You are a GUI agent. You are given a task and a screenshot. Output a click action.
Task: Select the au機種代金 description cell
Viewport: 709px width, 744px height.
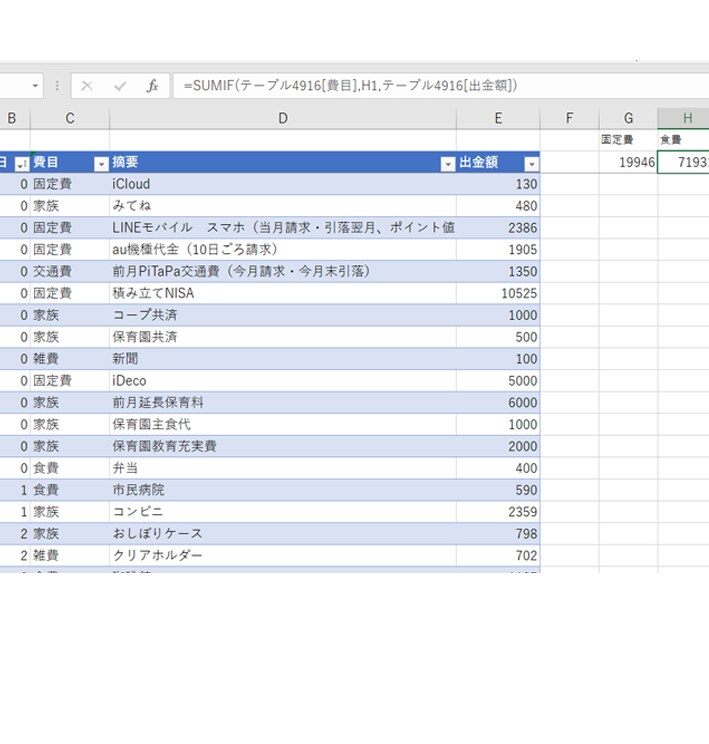pyautogui.click(x=283, y=250)
